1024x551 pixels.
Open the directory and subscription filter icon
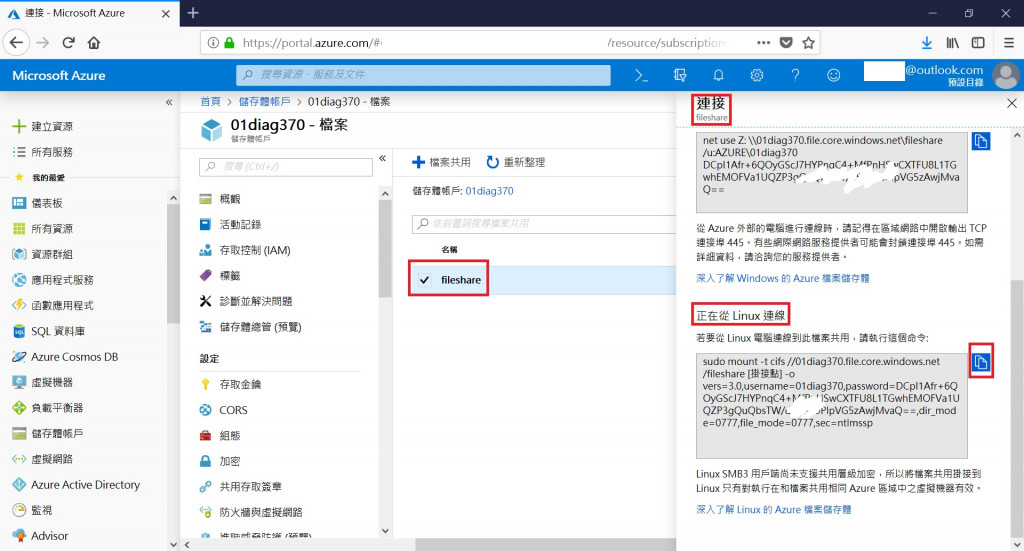(680, 75)
